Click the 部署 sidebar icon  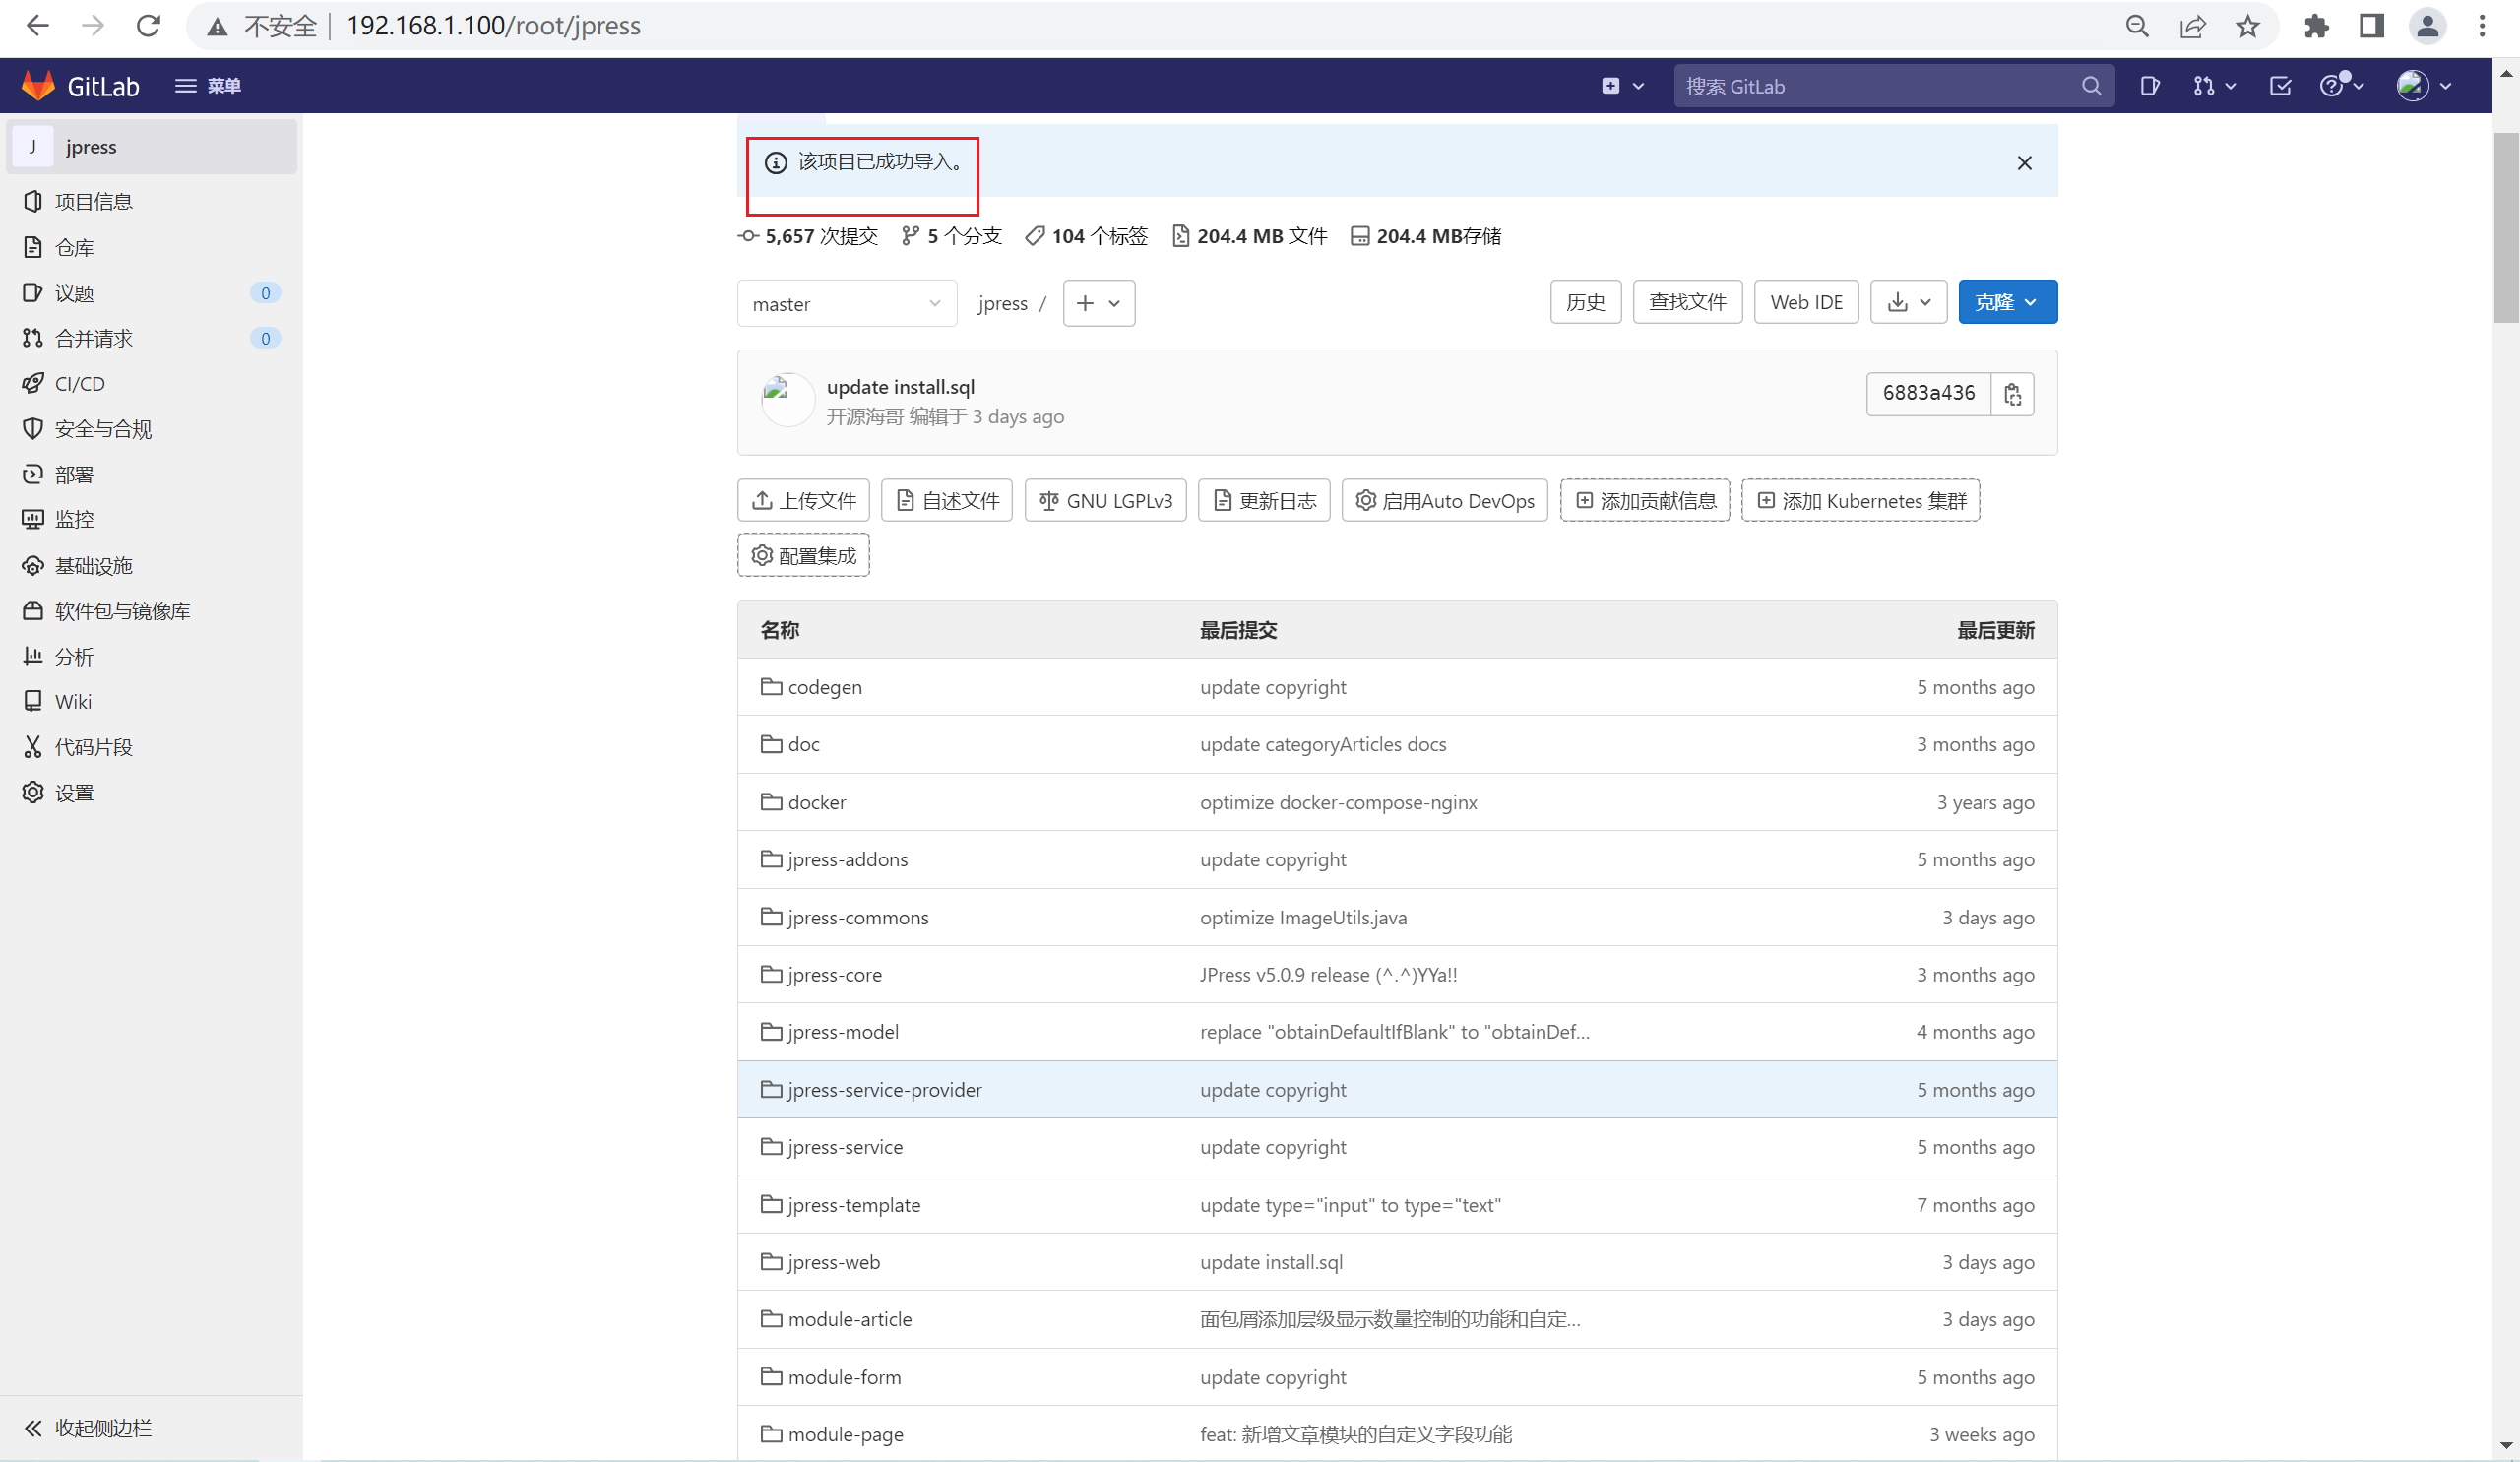pos(33,475)
